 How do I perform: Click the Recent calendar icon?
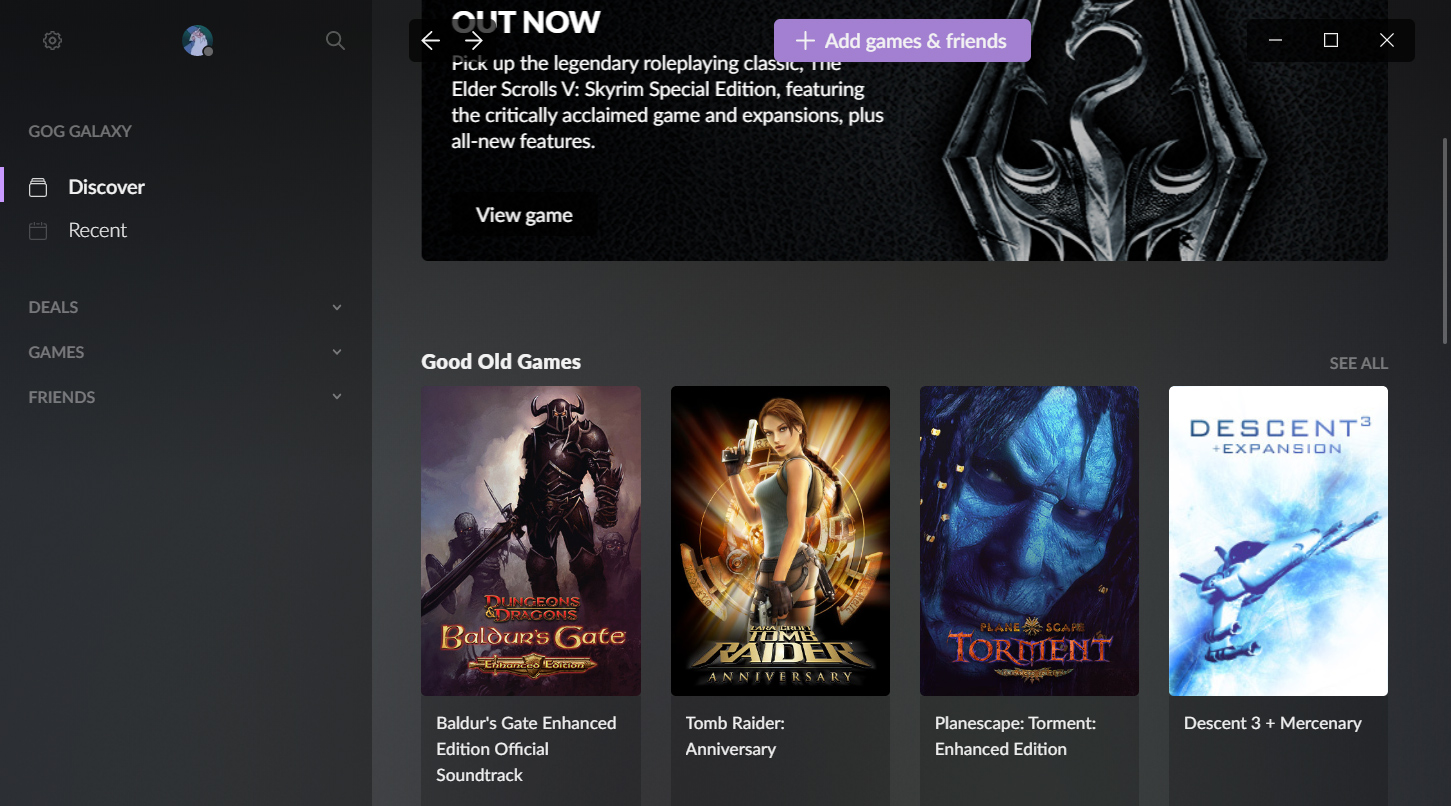pyautogui.click(x=38, y=231)
